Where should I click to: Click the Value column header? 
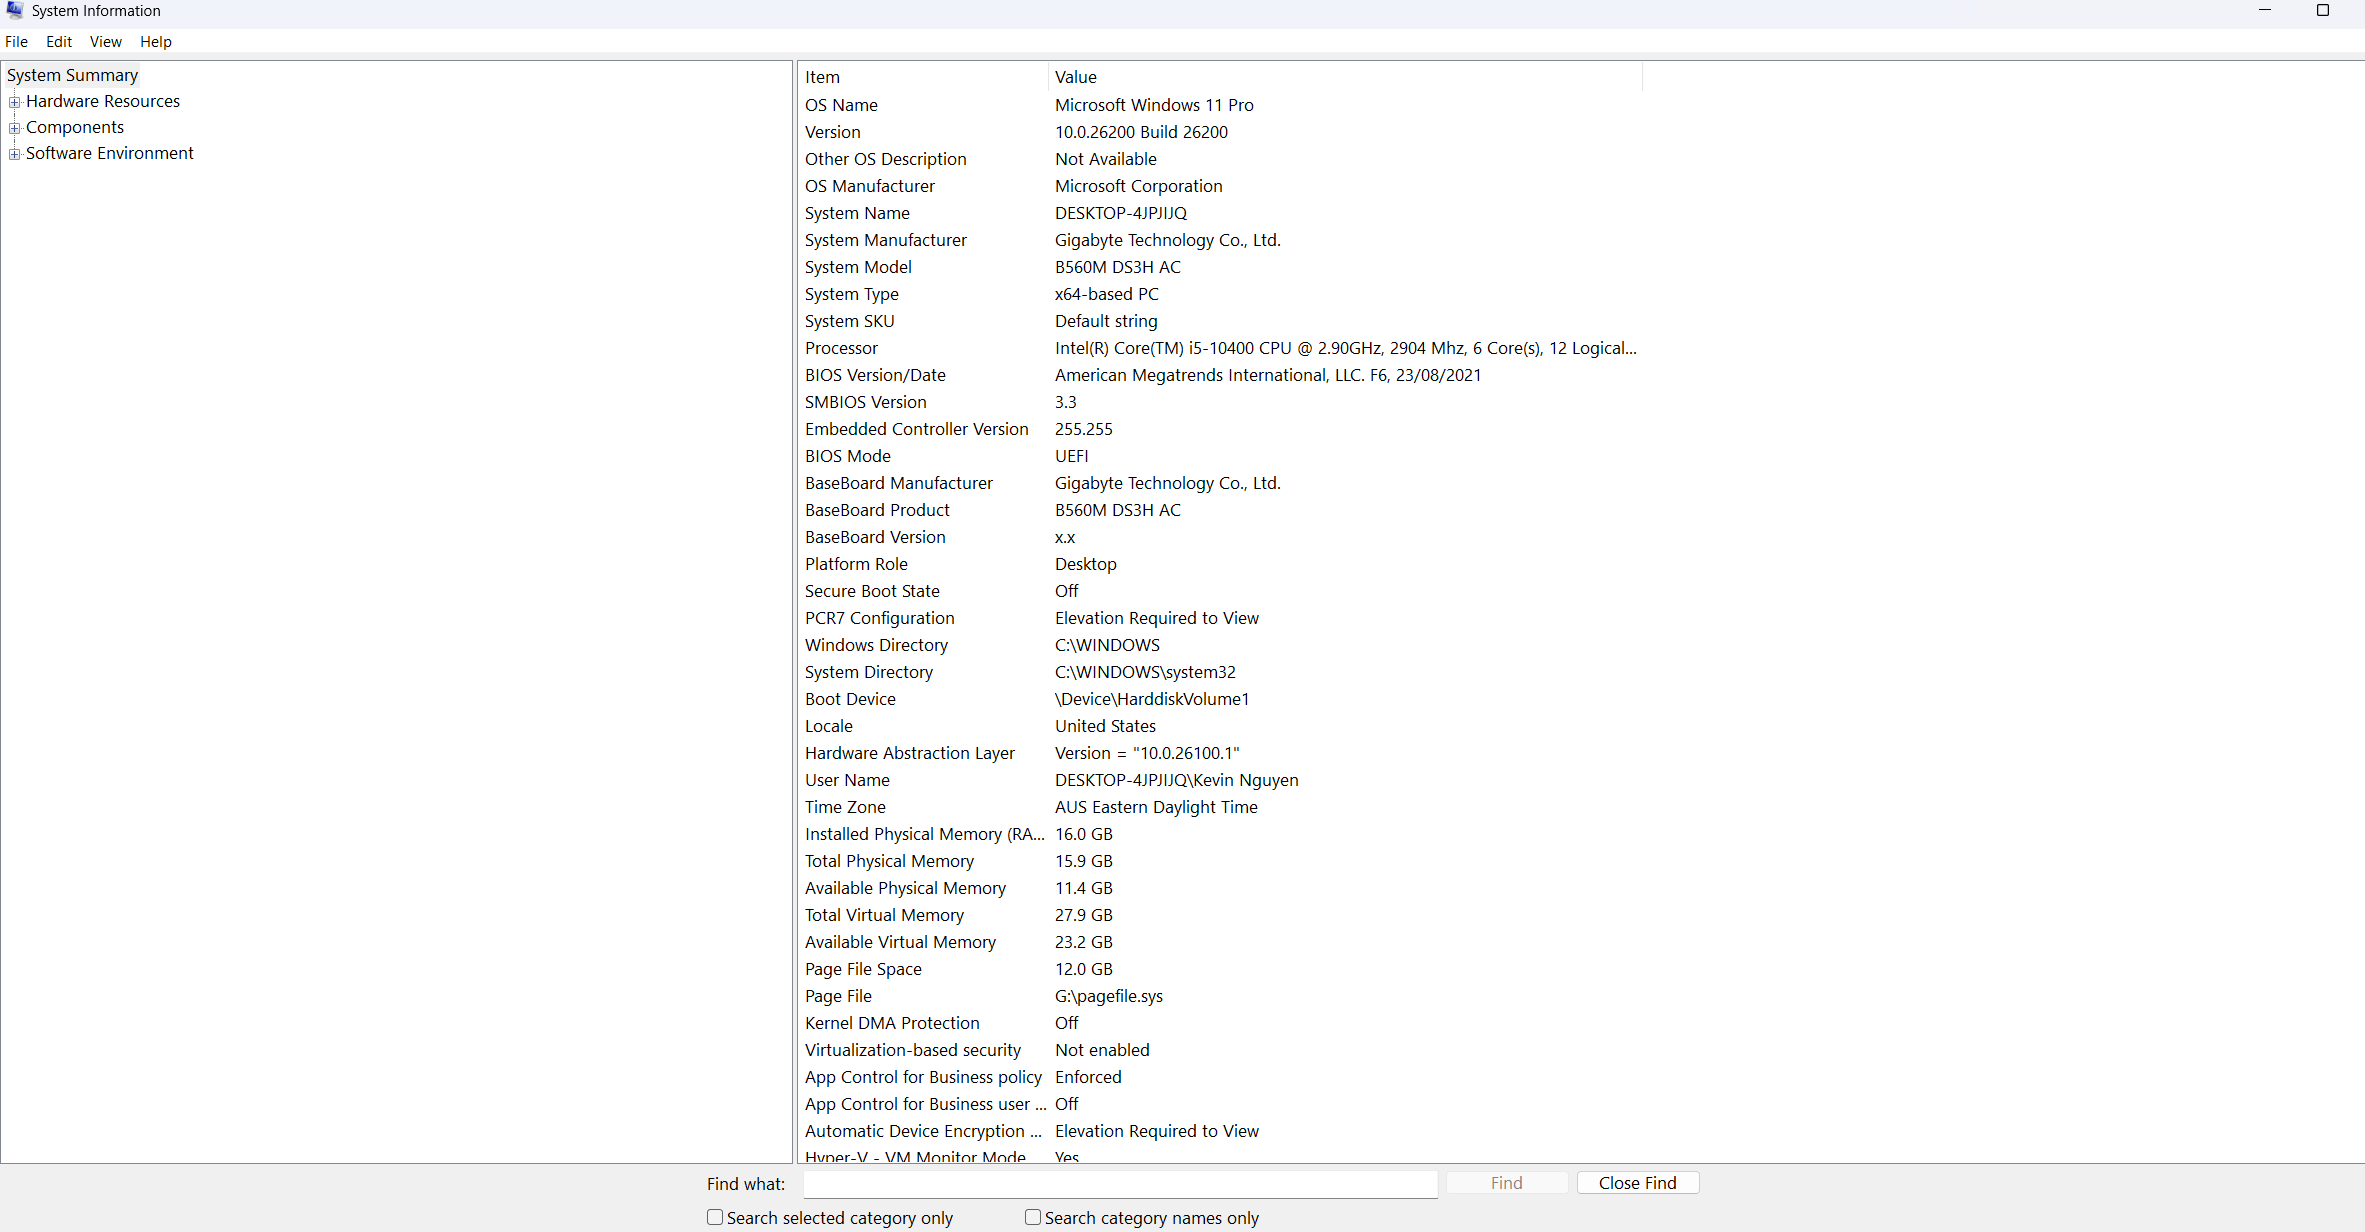tap(1340, 77)
